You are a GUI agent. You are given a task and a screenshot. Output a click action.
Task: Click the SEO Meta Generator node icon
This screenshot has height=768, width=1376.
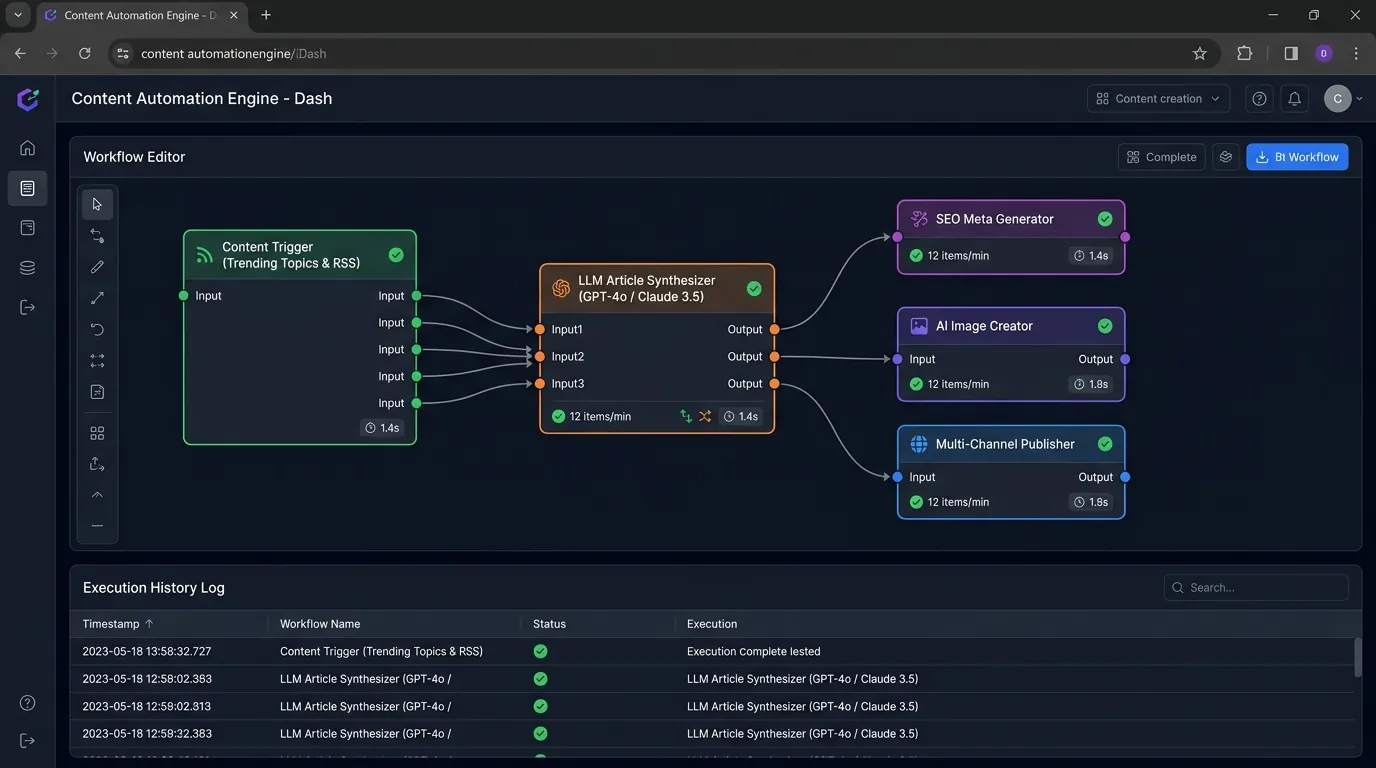(x=919, y=219)
